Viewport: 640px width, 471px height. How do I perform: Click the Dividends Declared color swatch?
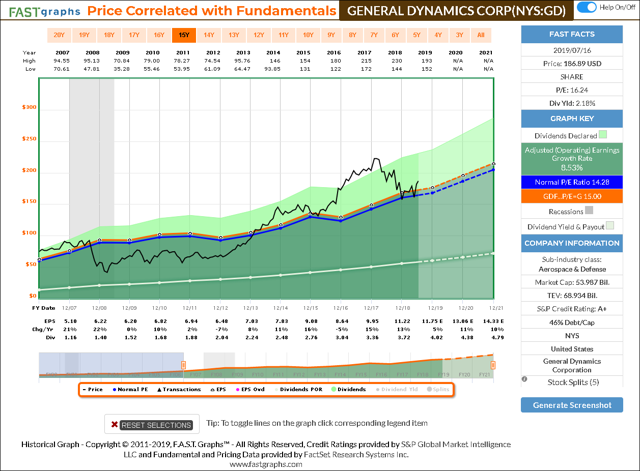click(x=603, y=135)
